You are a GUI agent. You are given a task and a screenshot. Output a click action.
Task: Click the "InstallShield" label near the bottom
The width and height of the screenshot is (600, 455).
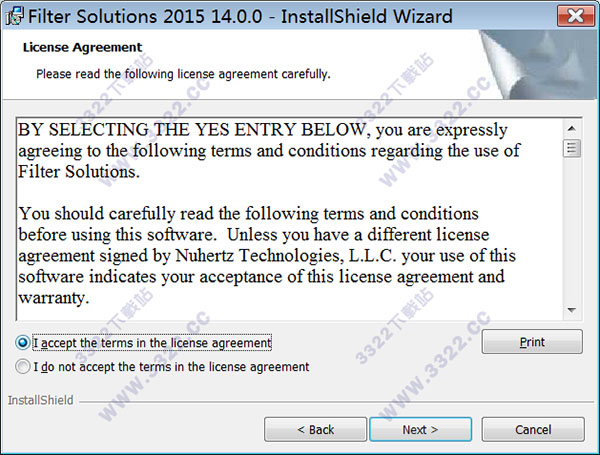(x=38, y=400)
